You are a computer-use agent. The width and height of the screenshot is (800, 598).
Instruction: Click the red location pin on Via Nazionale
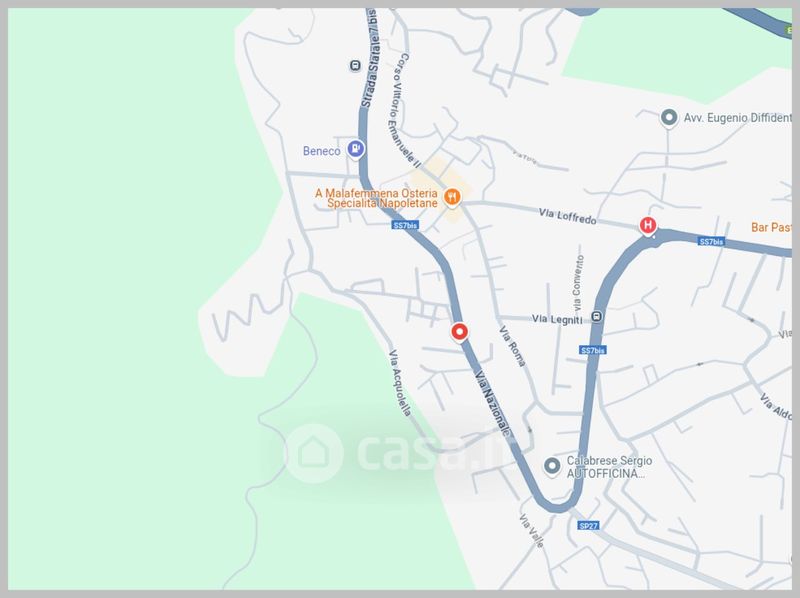click(460, 332)
